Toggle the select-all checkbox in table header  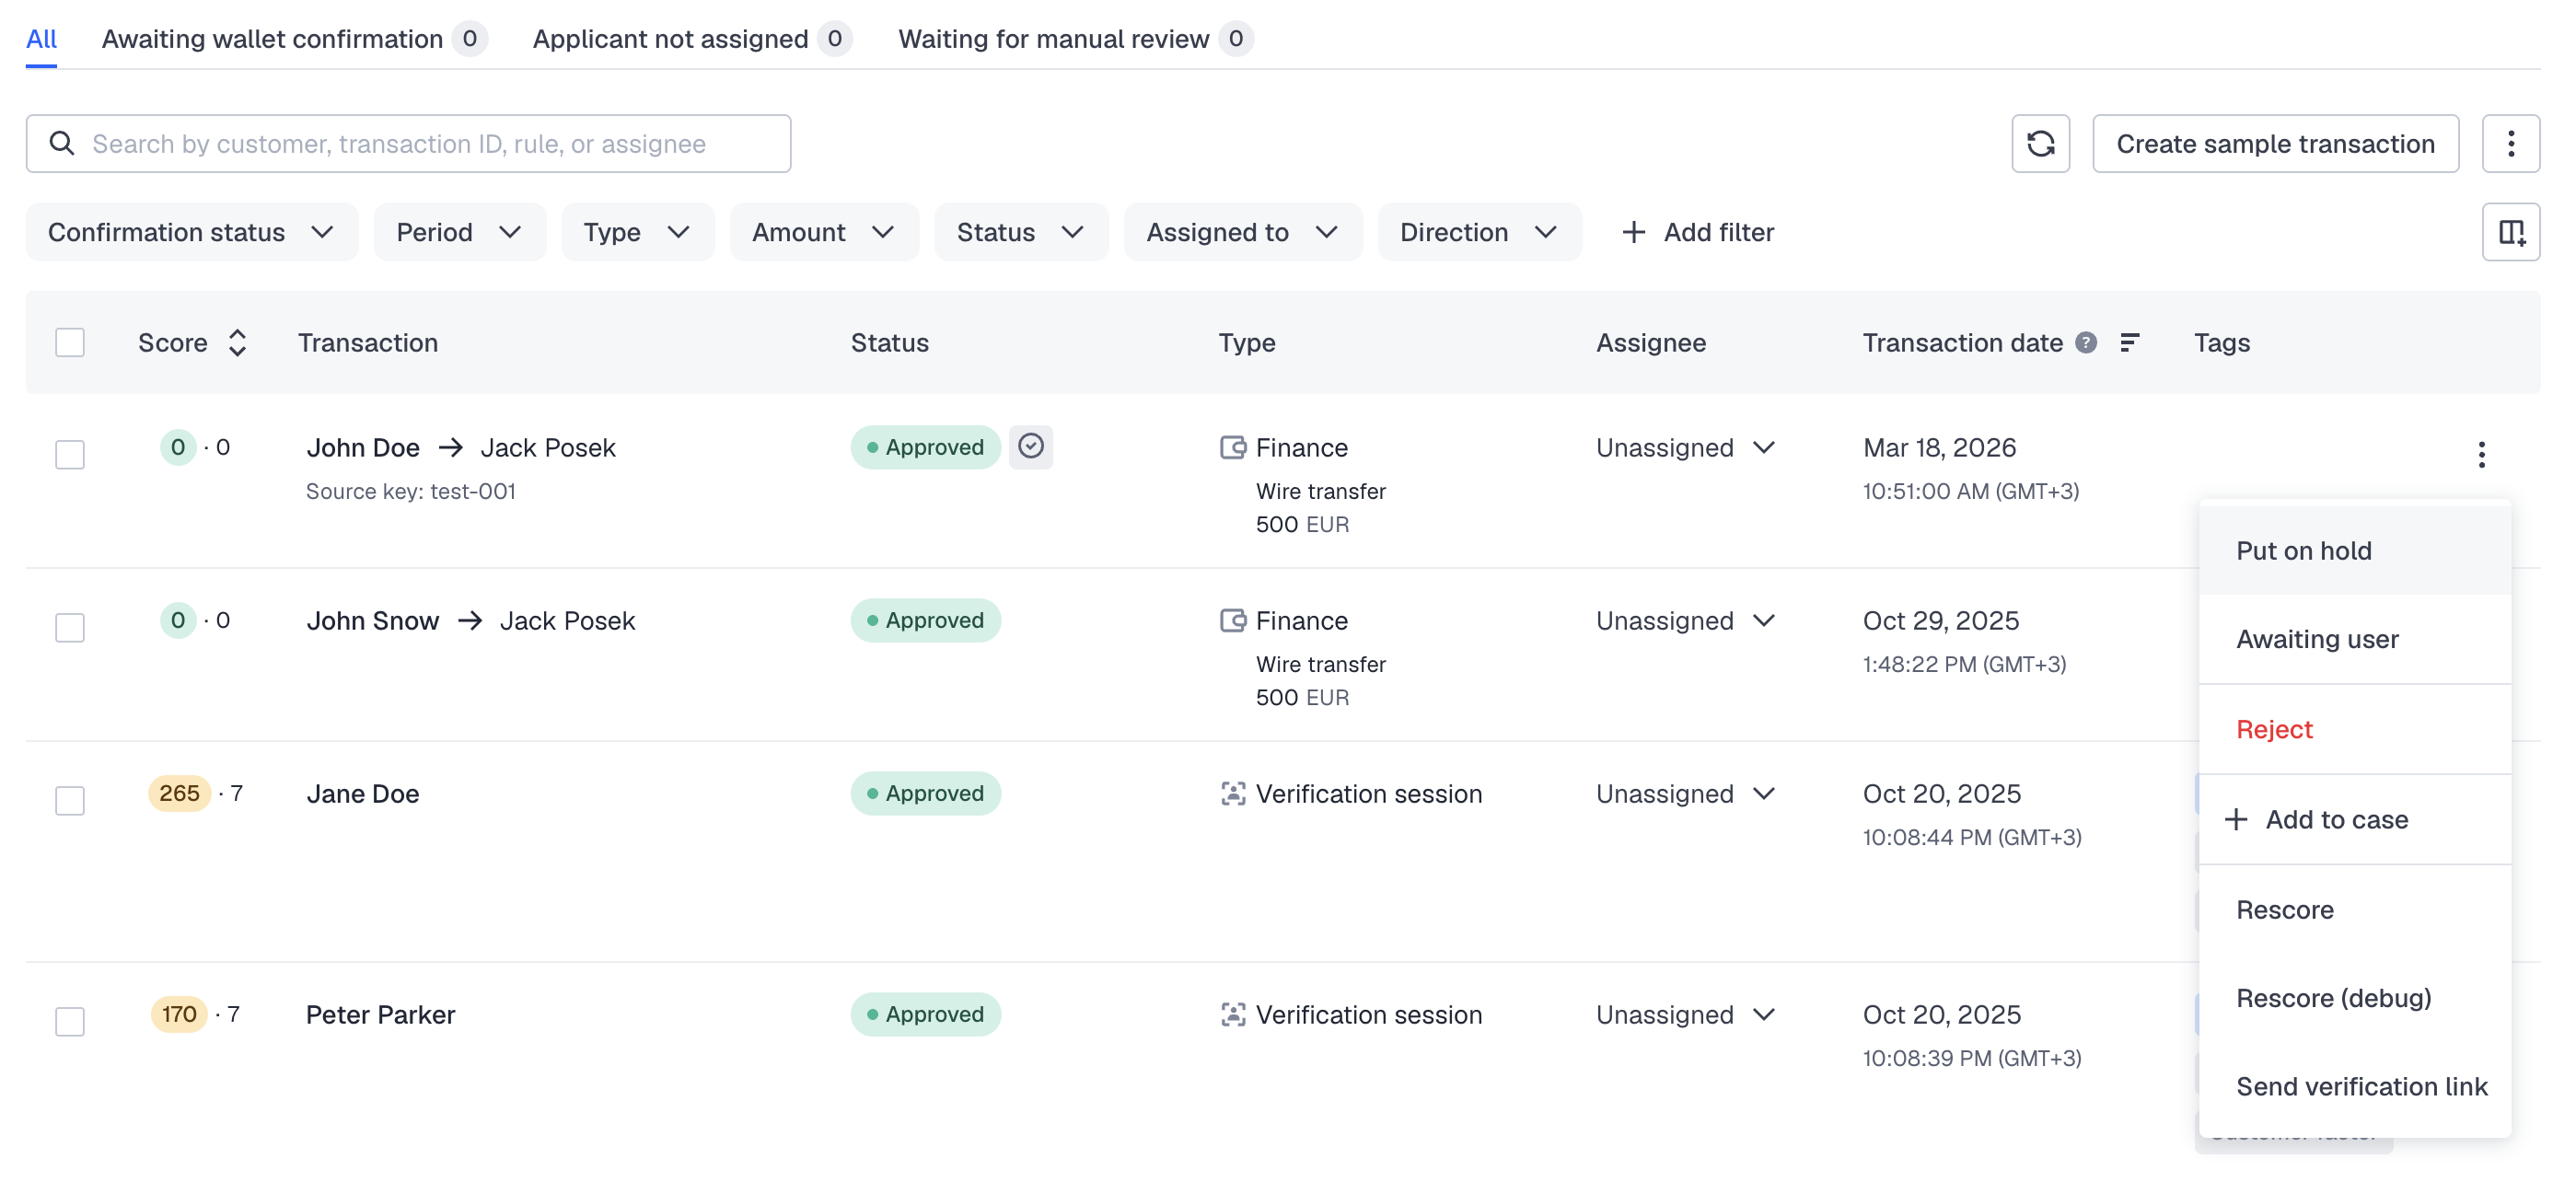(70, 343)
